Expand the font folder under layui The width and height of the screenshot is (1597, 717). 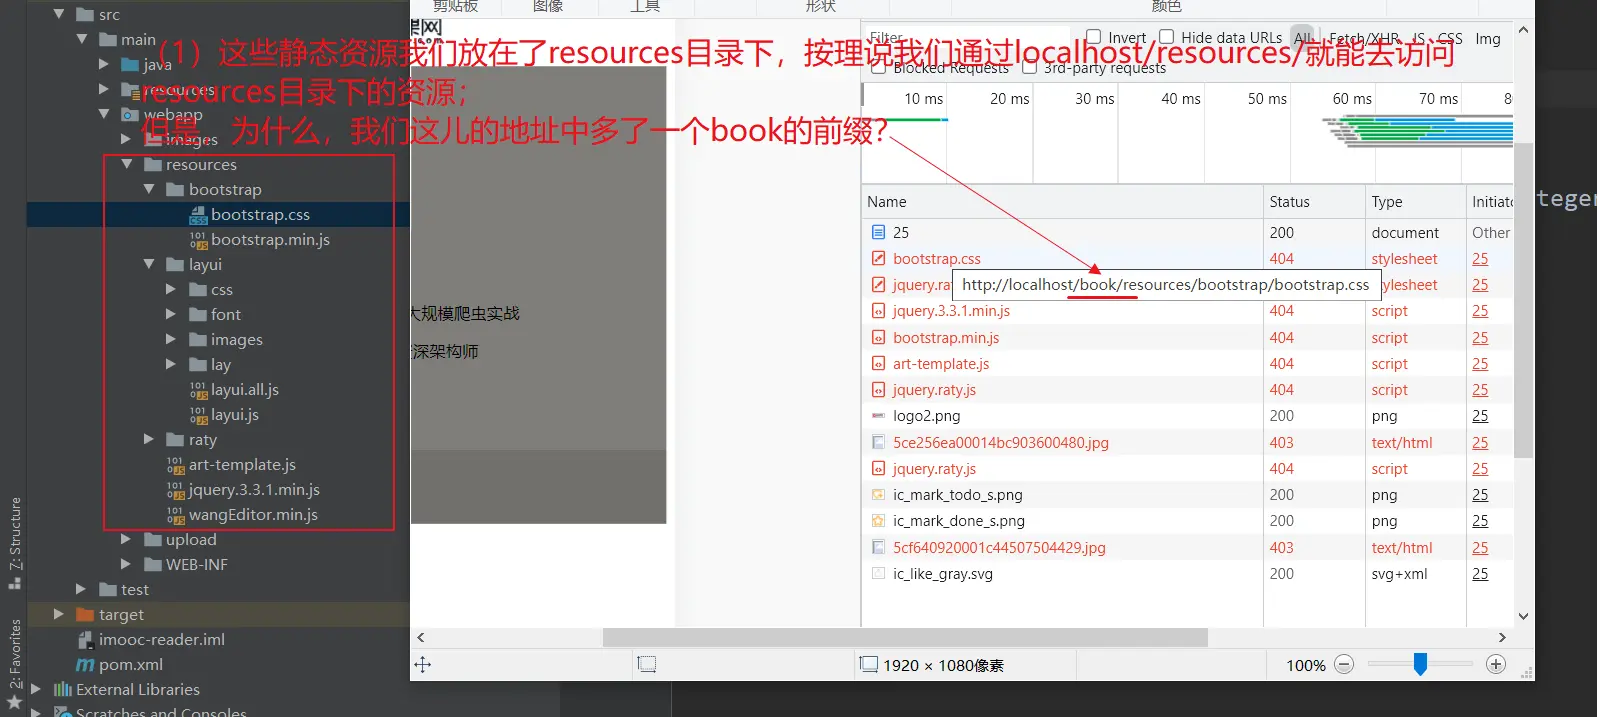pos(171,314)
